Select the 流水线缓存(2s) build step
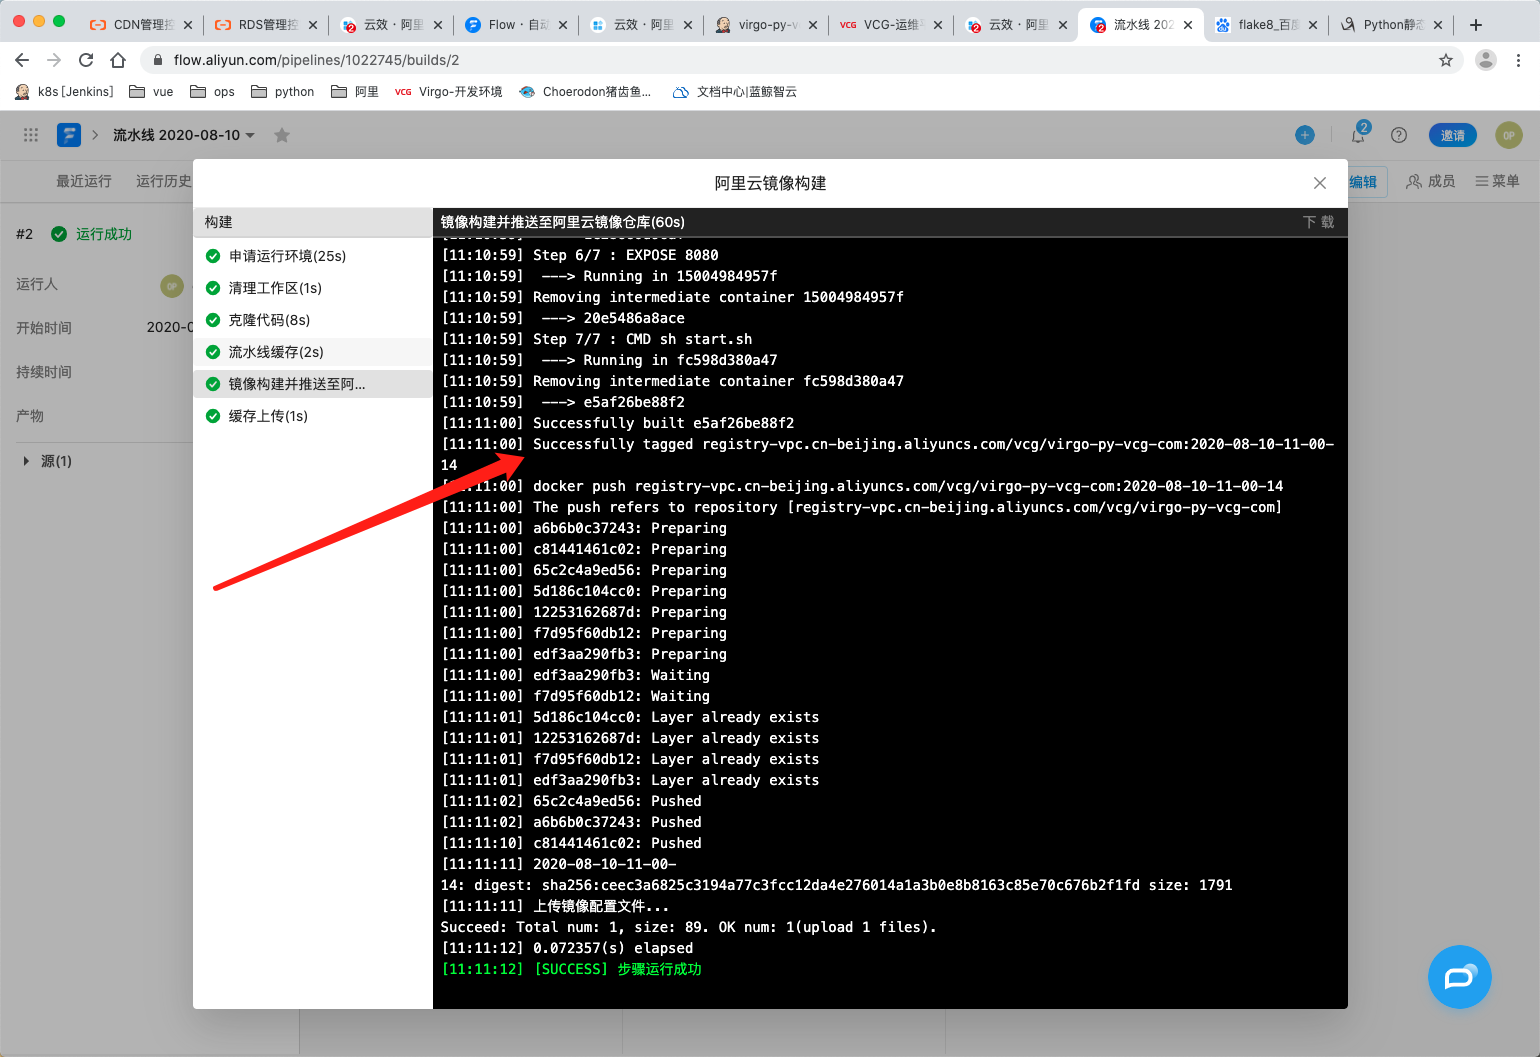Image resolution: width=1540 pixels, height=1057 pixels. click(313, 352)
